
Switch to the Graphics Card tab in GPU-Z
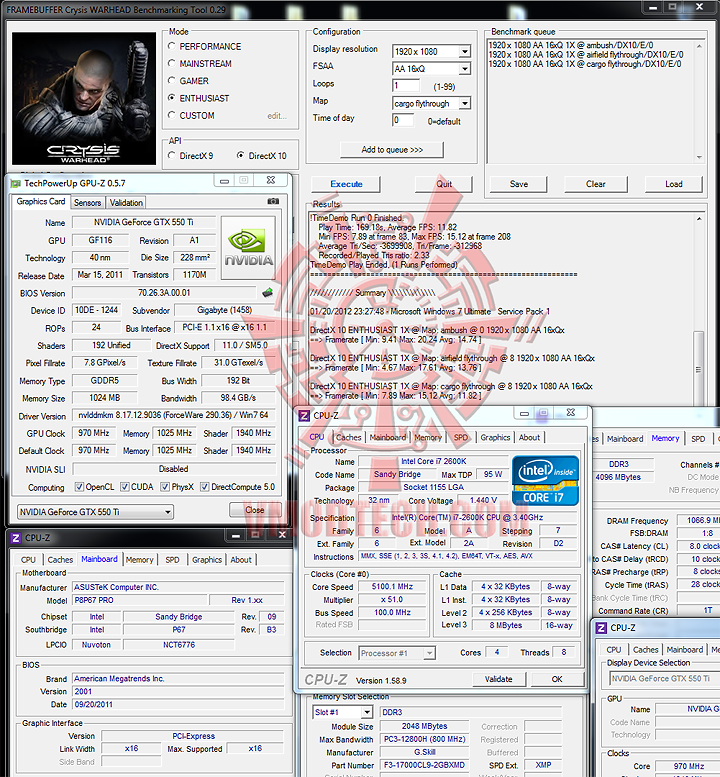[41, 202]
